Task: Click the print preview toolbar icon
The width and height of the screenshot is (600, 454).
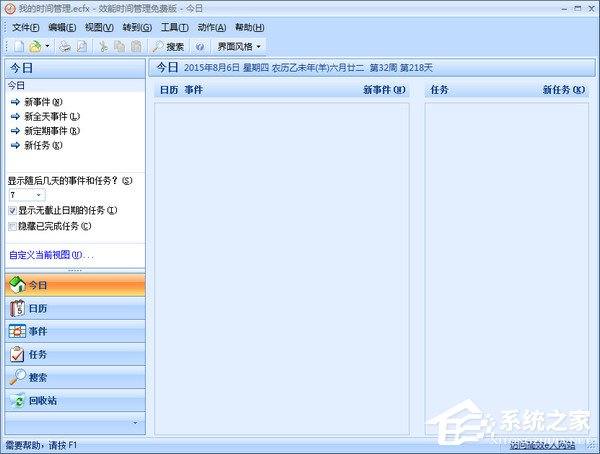Action: tap(82, 47)
